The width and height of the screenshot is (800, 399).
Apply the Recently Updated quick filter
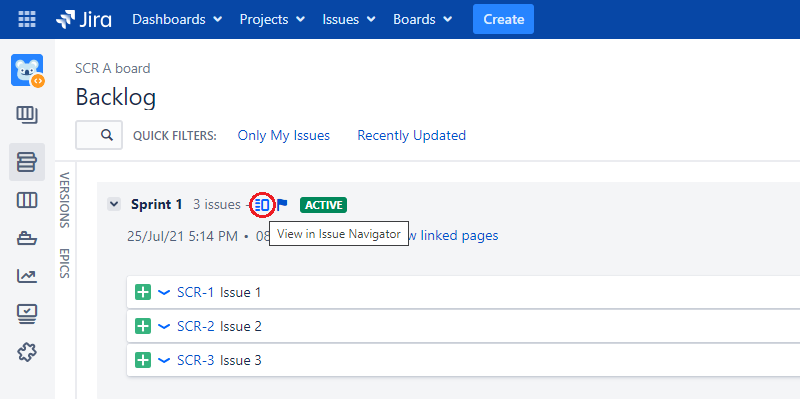tap(411, 135)
